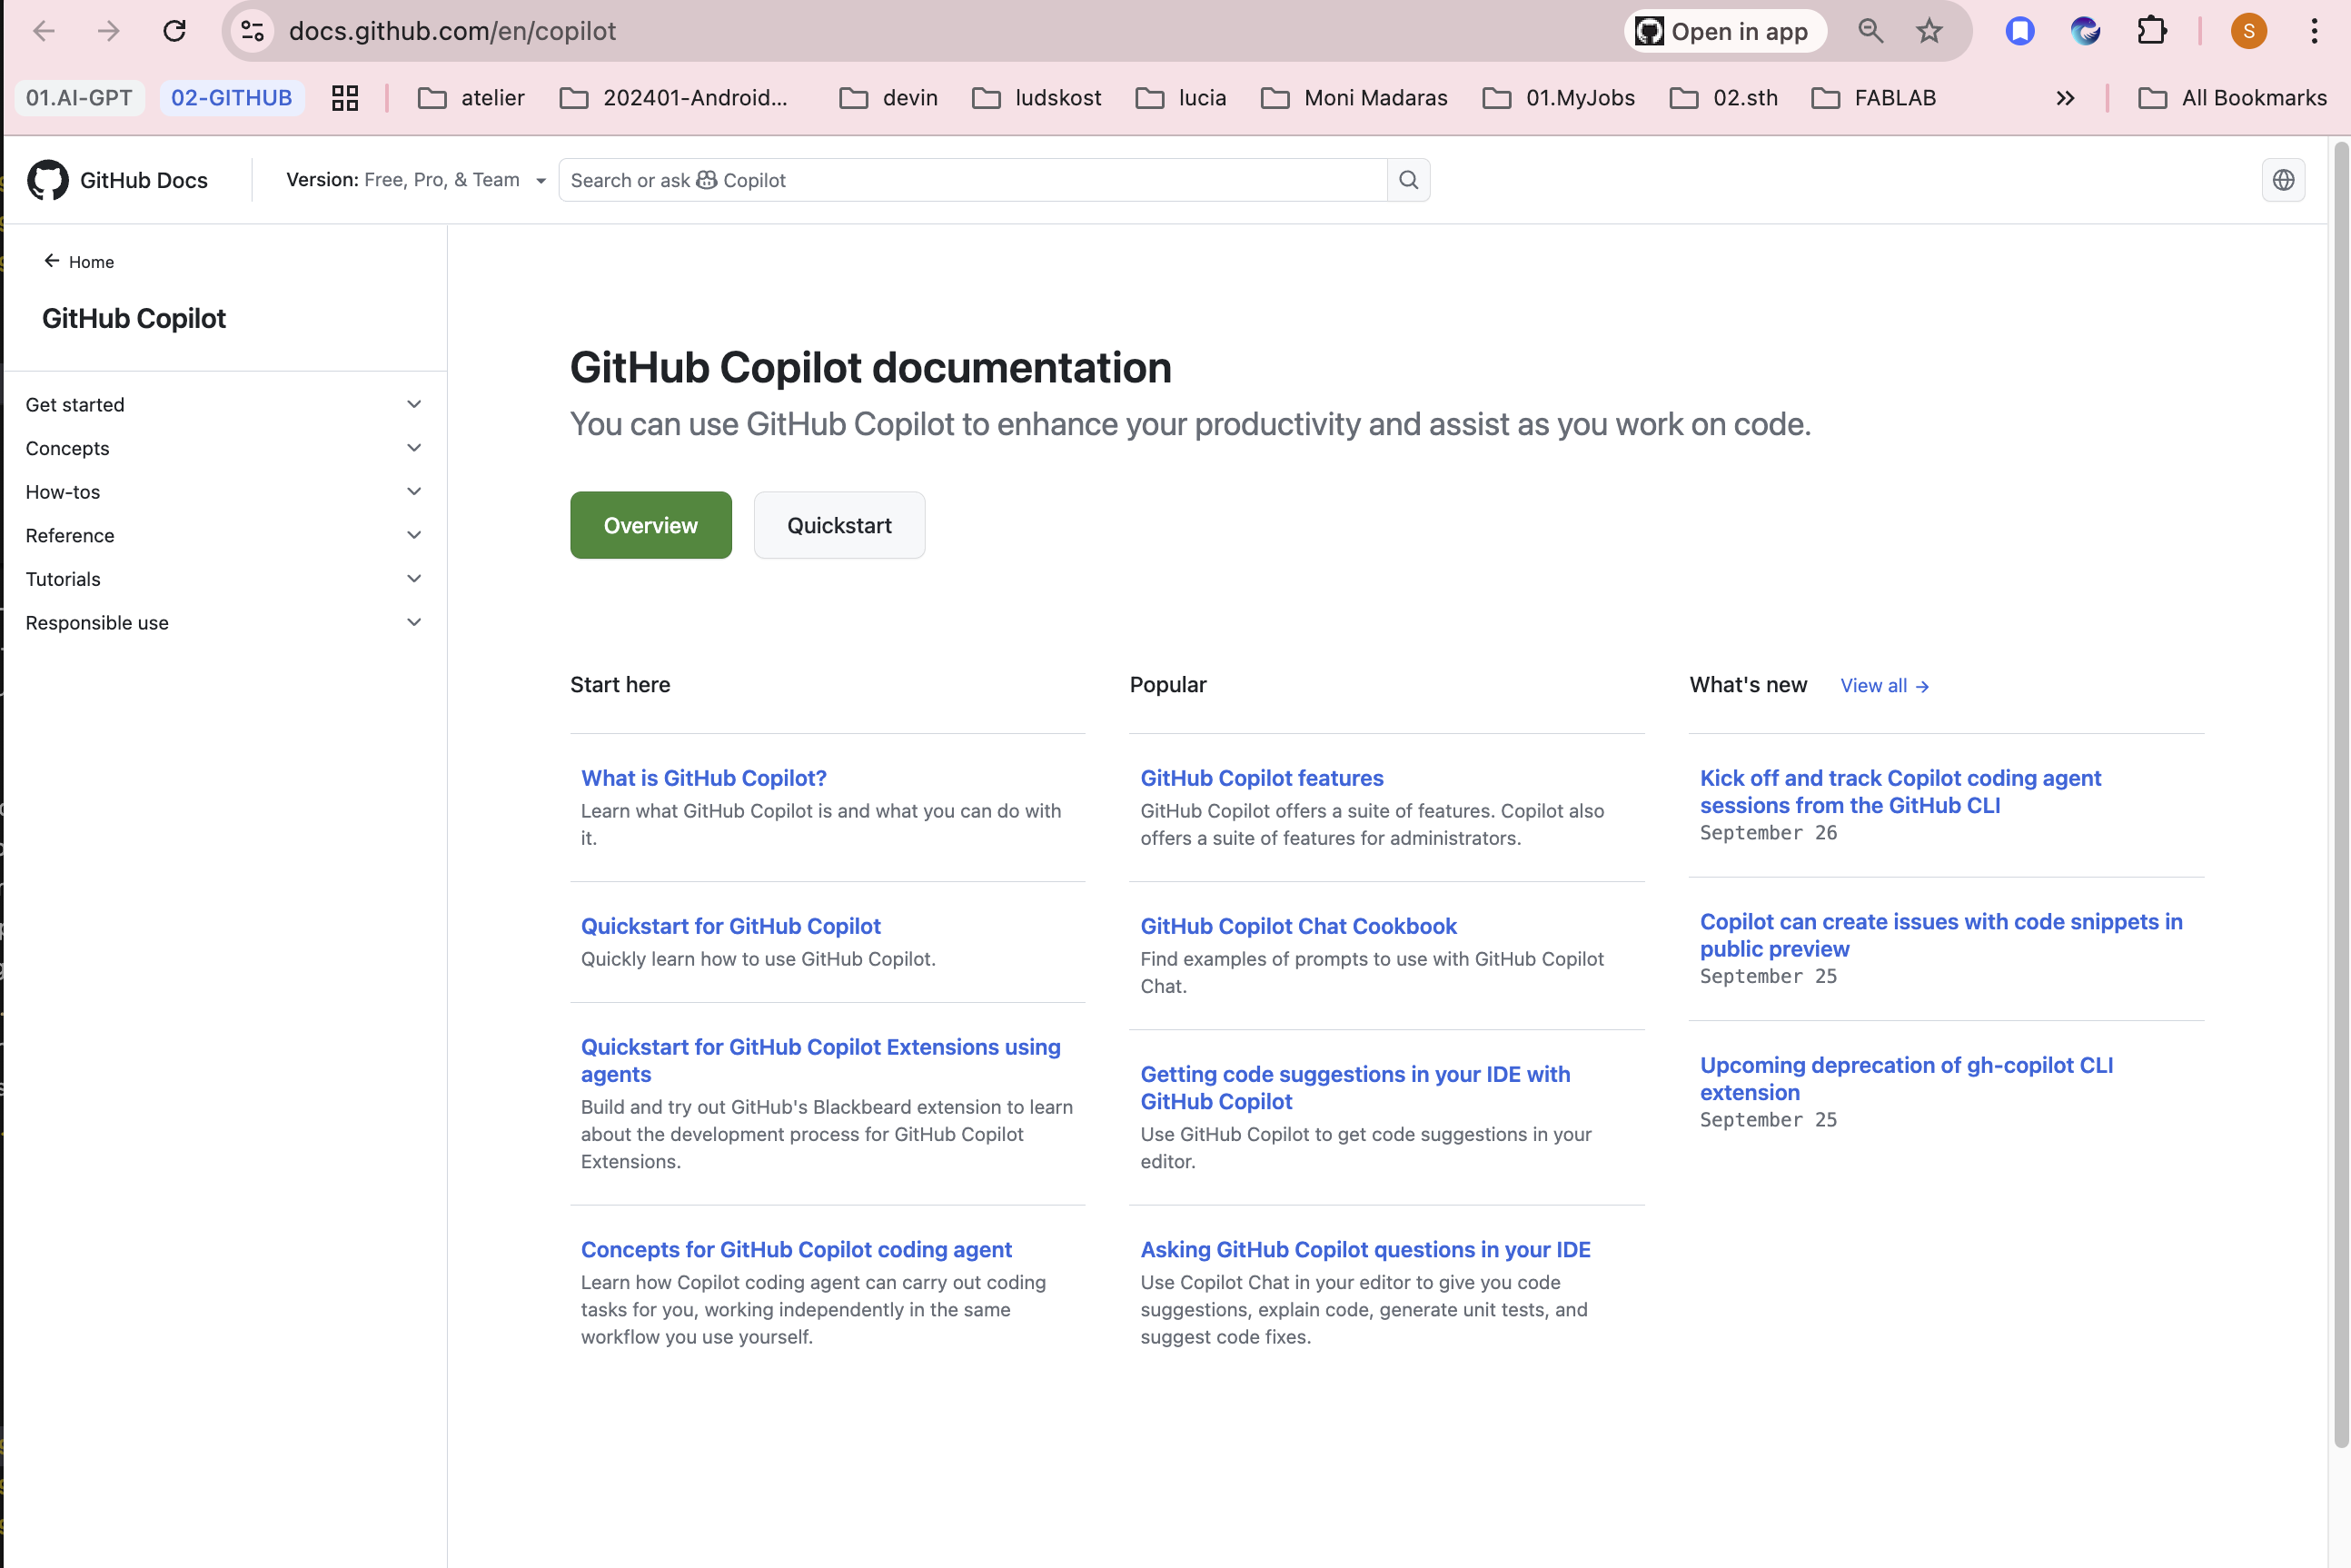
Task: Open the GitHub Copilot Chat Cookbook link
Action: click(x=1298, y=926)
